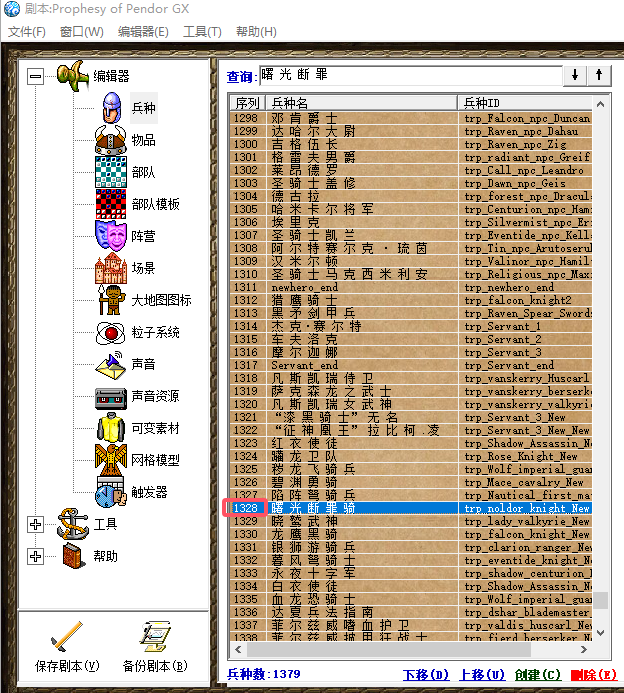Select row 1317 Servant_end
The image size is (624, 693).
(411, 365)
